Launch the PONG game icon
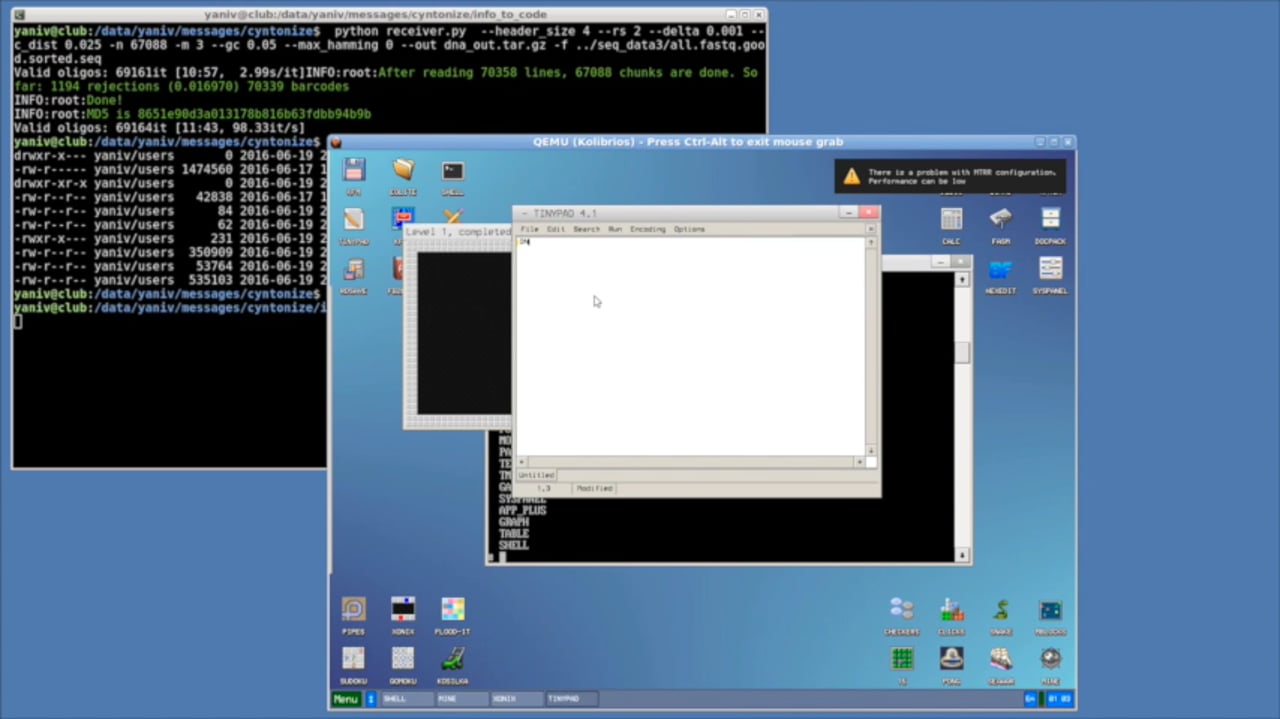 951,658
